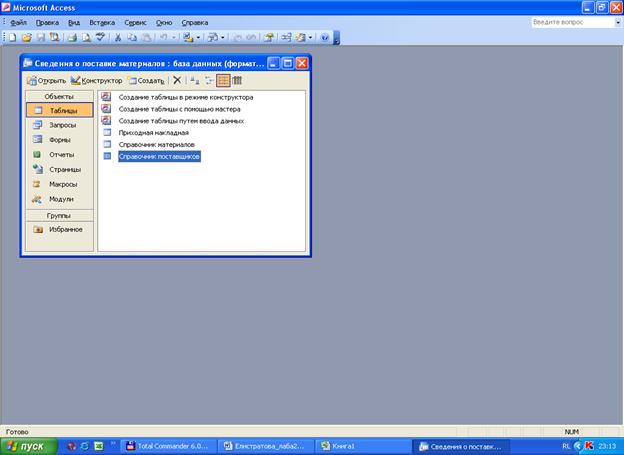Click the Microsoft Access Help icon

(x=324, y=37)
